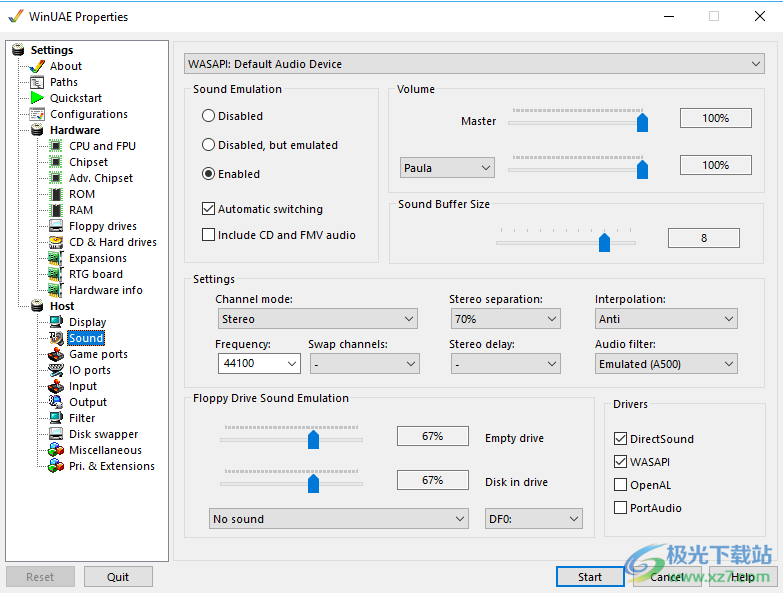
Task: Click the Start button
Action: click(590, 577)
